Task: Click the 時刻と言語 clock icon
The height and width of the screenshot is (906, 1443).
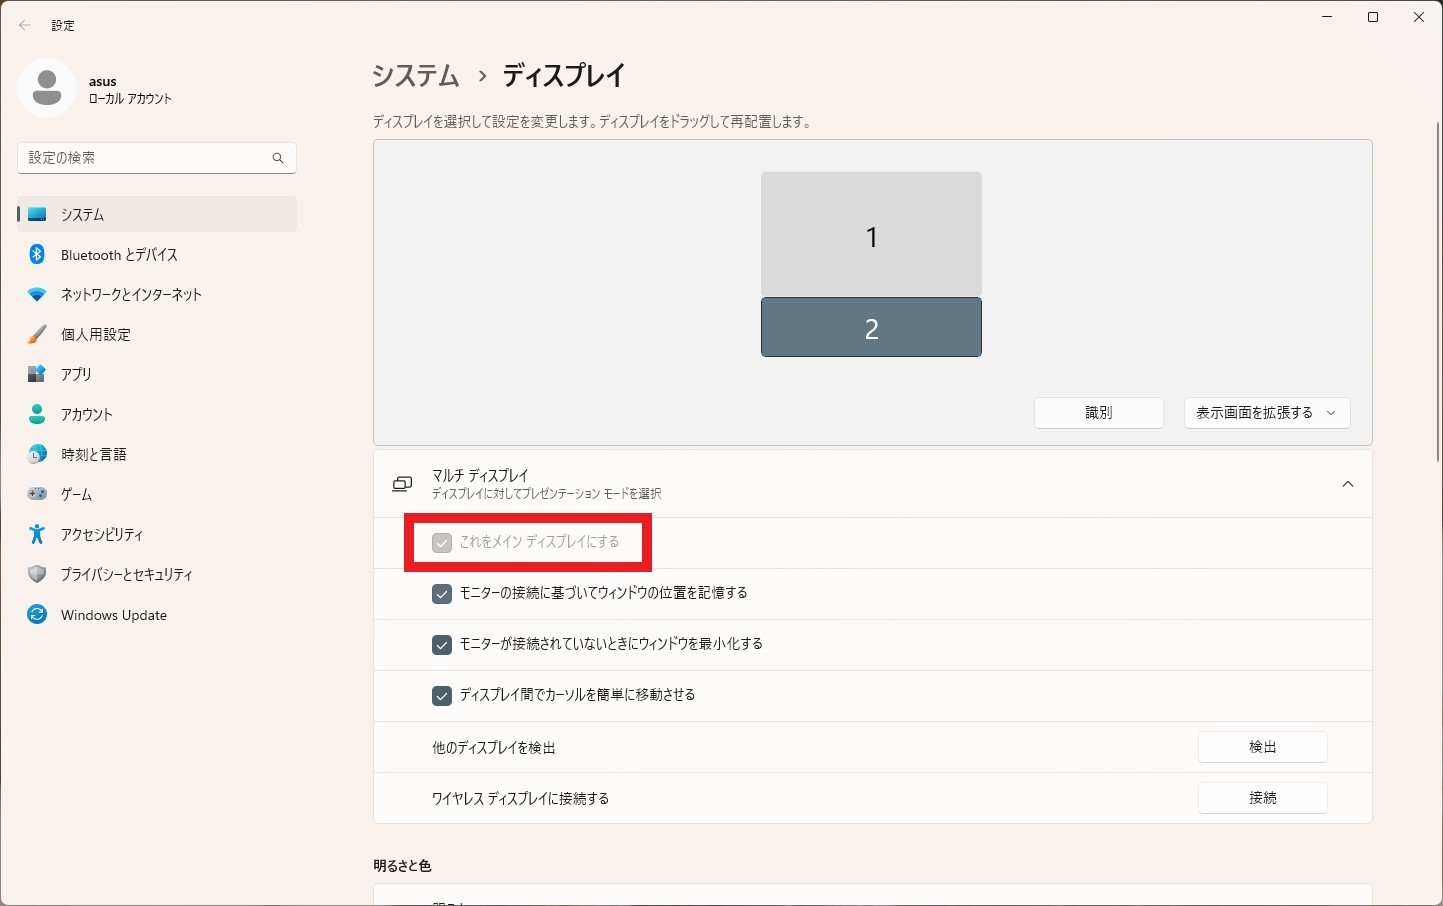Action: click(x=37, y=454)
